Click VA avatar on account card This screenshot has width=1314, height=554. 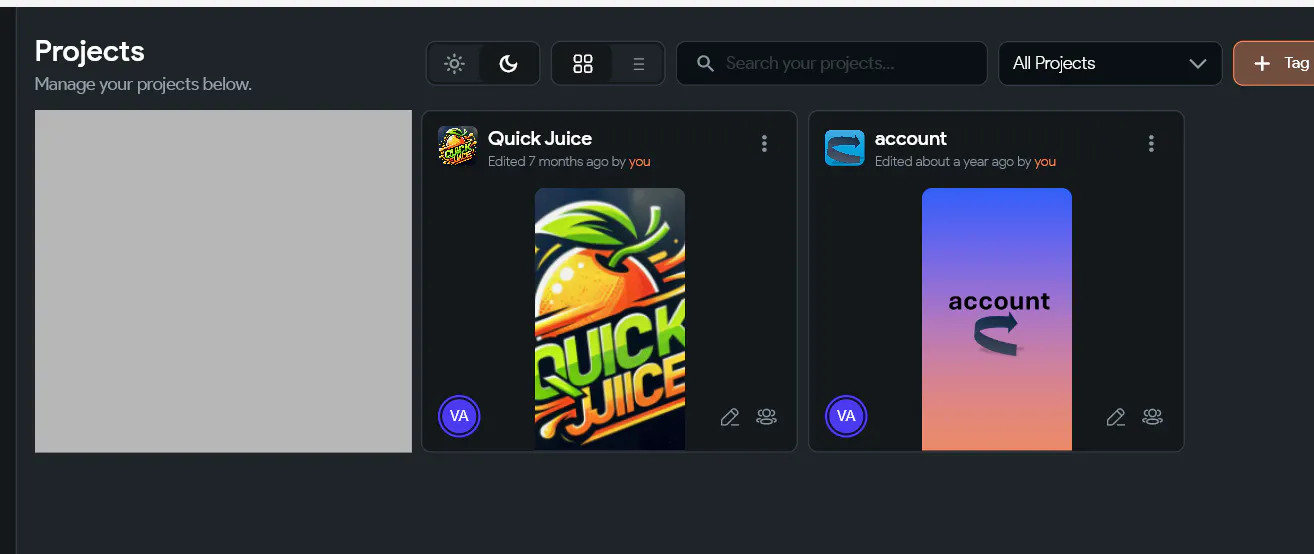click(846, 416)
